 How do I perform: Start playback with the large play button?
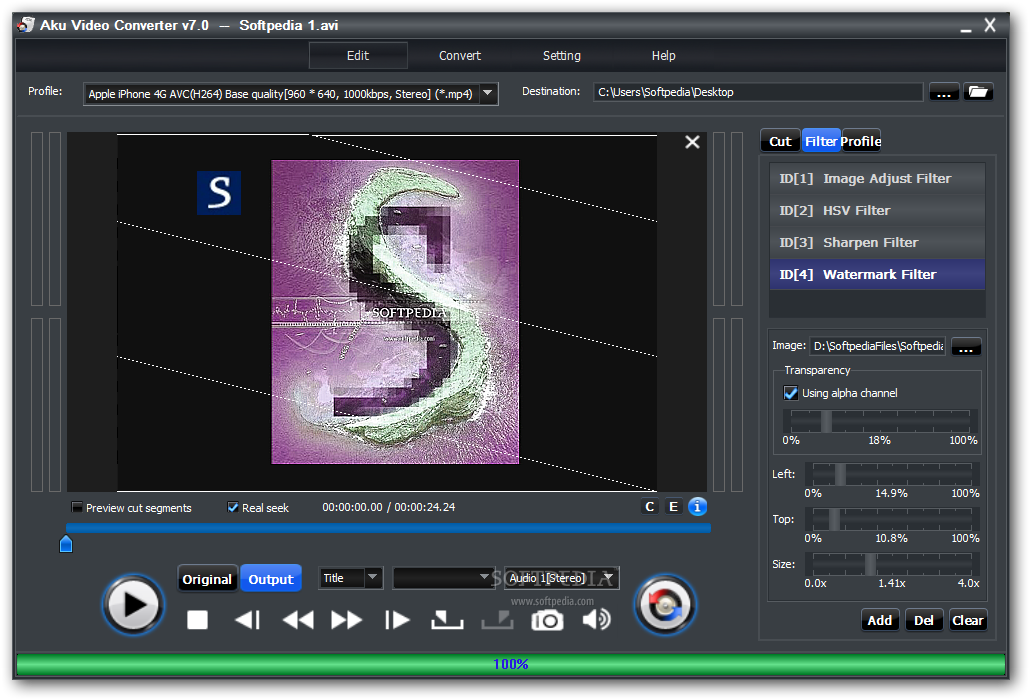click(x=133, y=605)
